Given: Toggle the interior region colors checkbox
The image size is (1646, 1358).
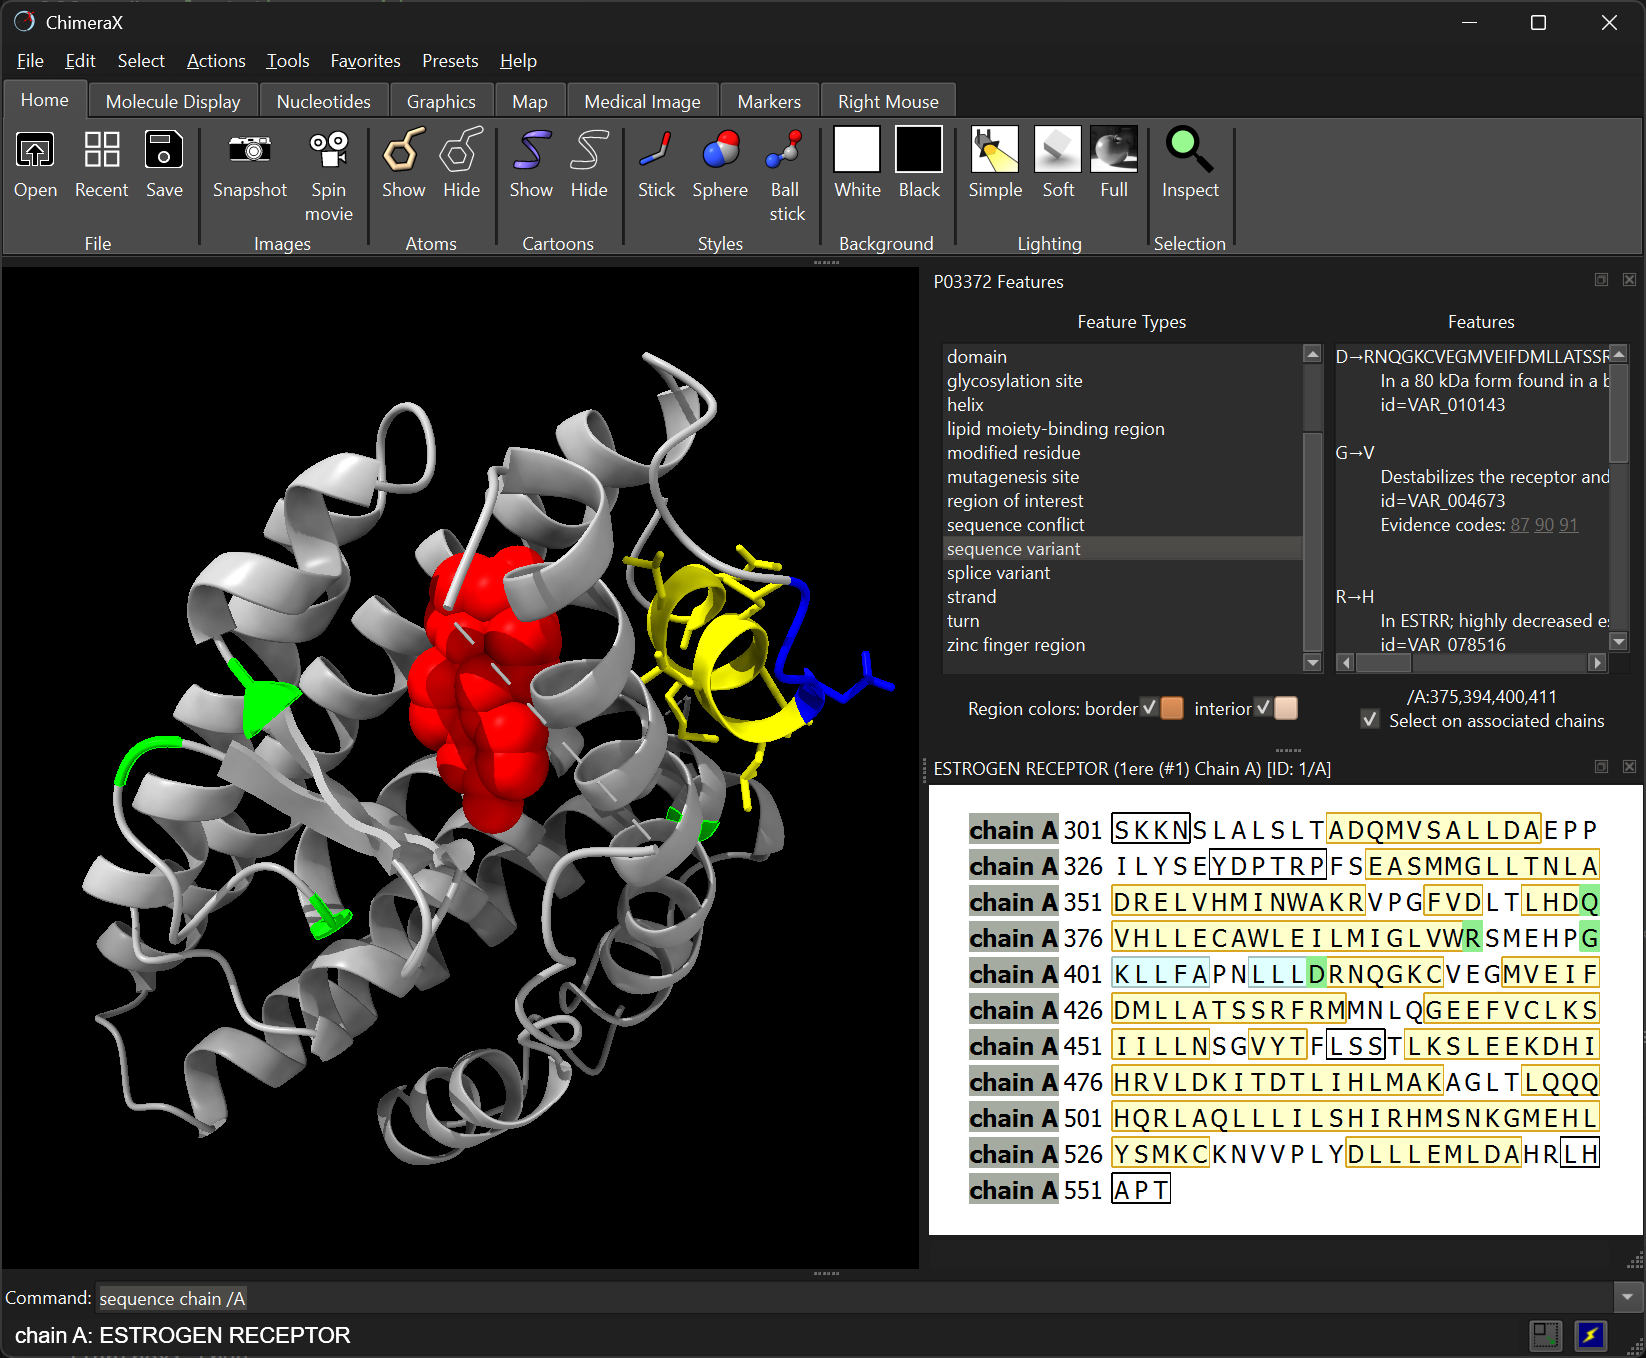Looking at the screenshot, I should (x=1264, y=707).
